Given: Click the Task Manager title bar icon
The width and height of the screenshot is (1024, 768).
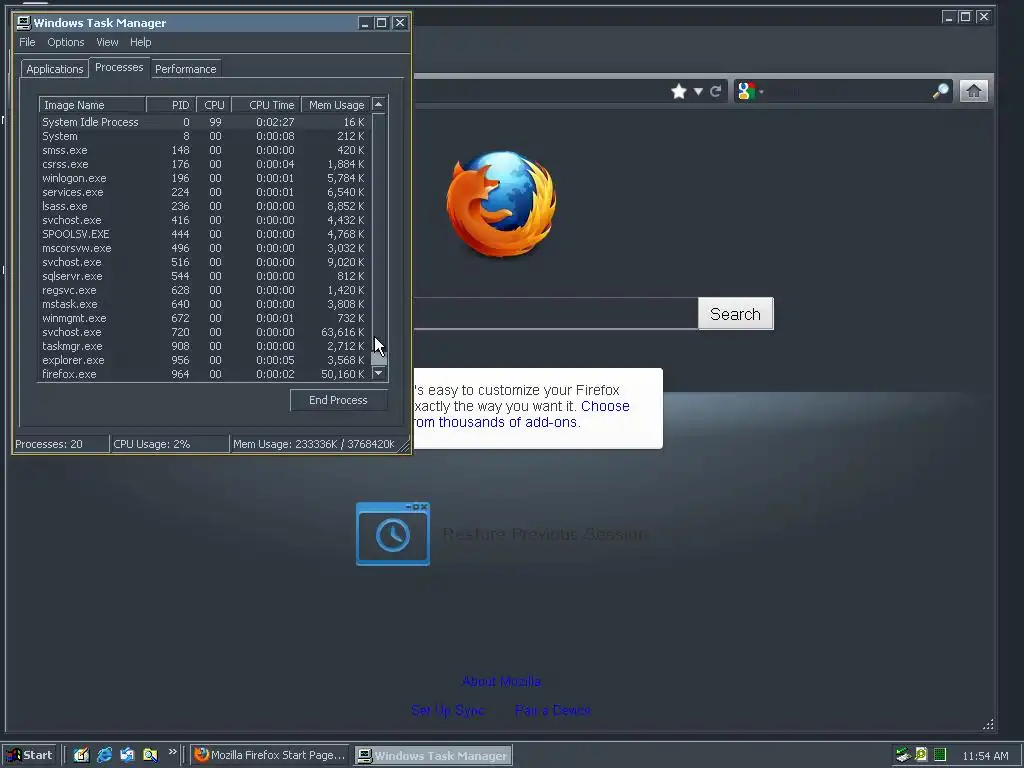Looking at the screenshot, I should point(24,23).
